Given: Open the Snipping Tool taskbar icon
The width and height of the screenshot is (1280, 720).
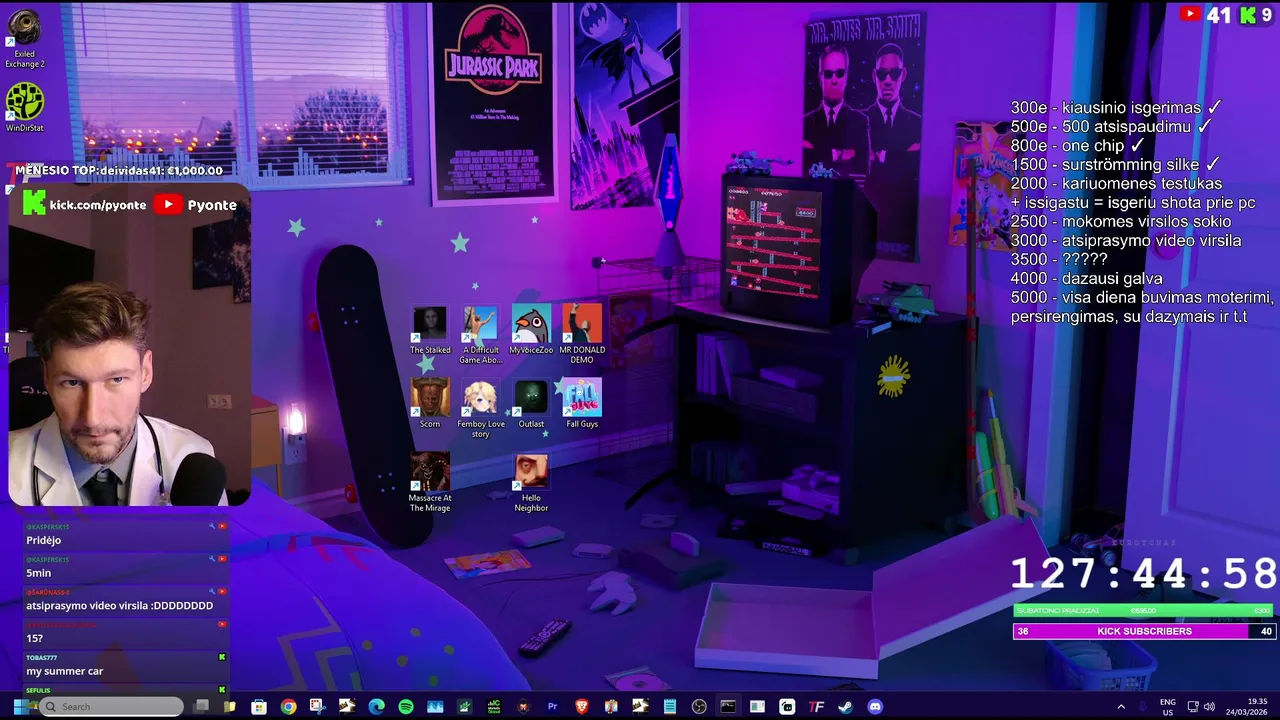Looking at the screenshot, I should tap(317, 706).
